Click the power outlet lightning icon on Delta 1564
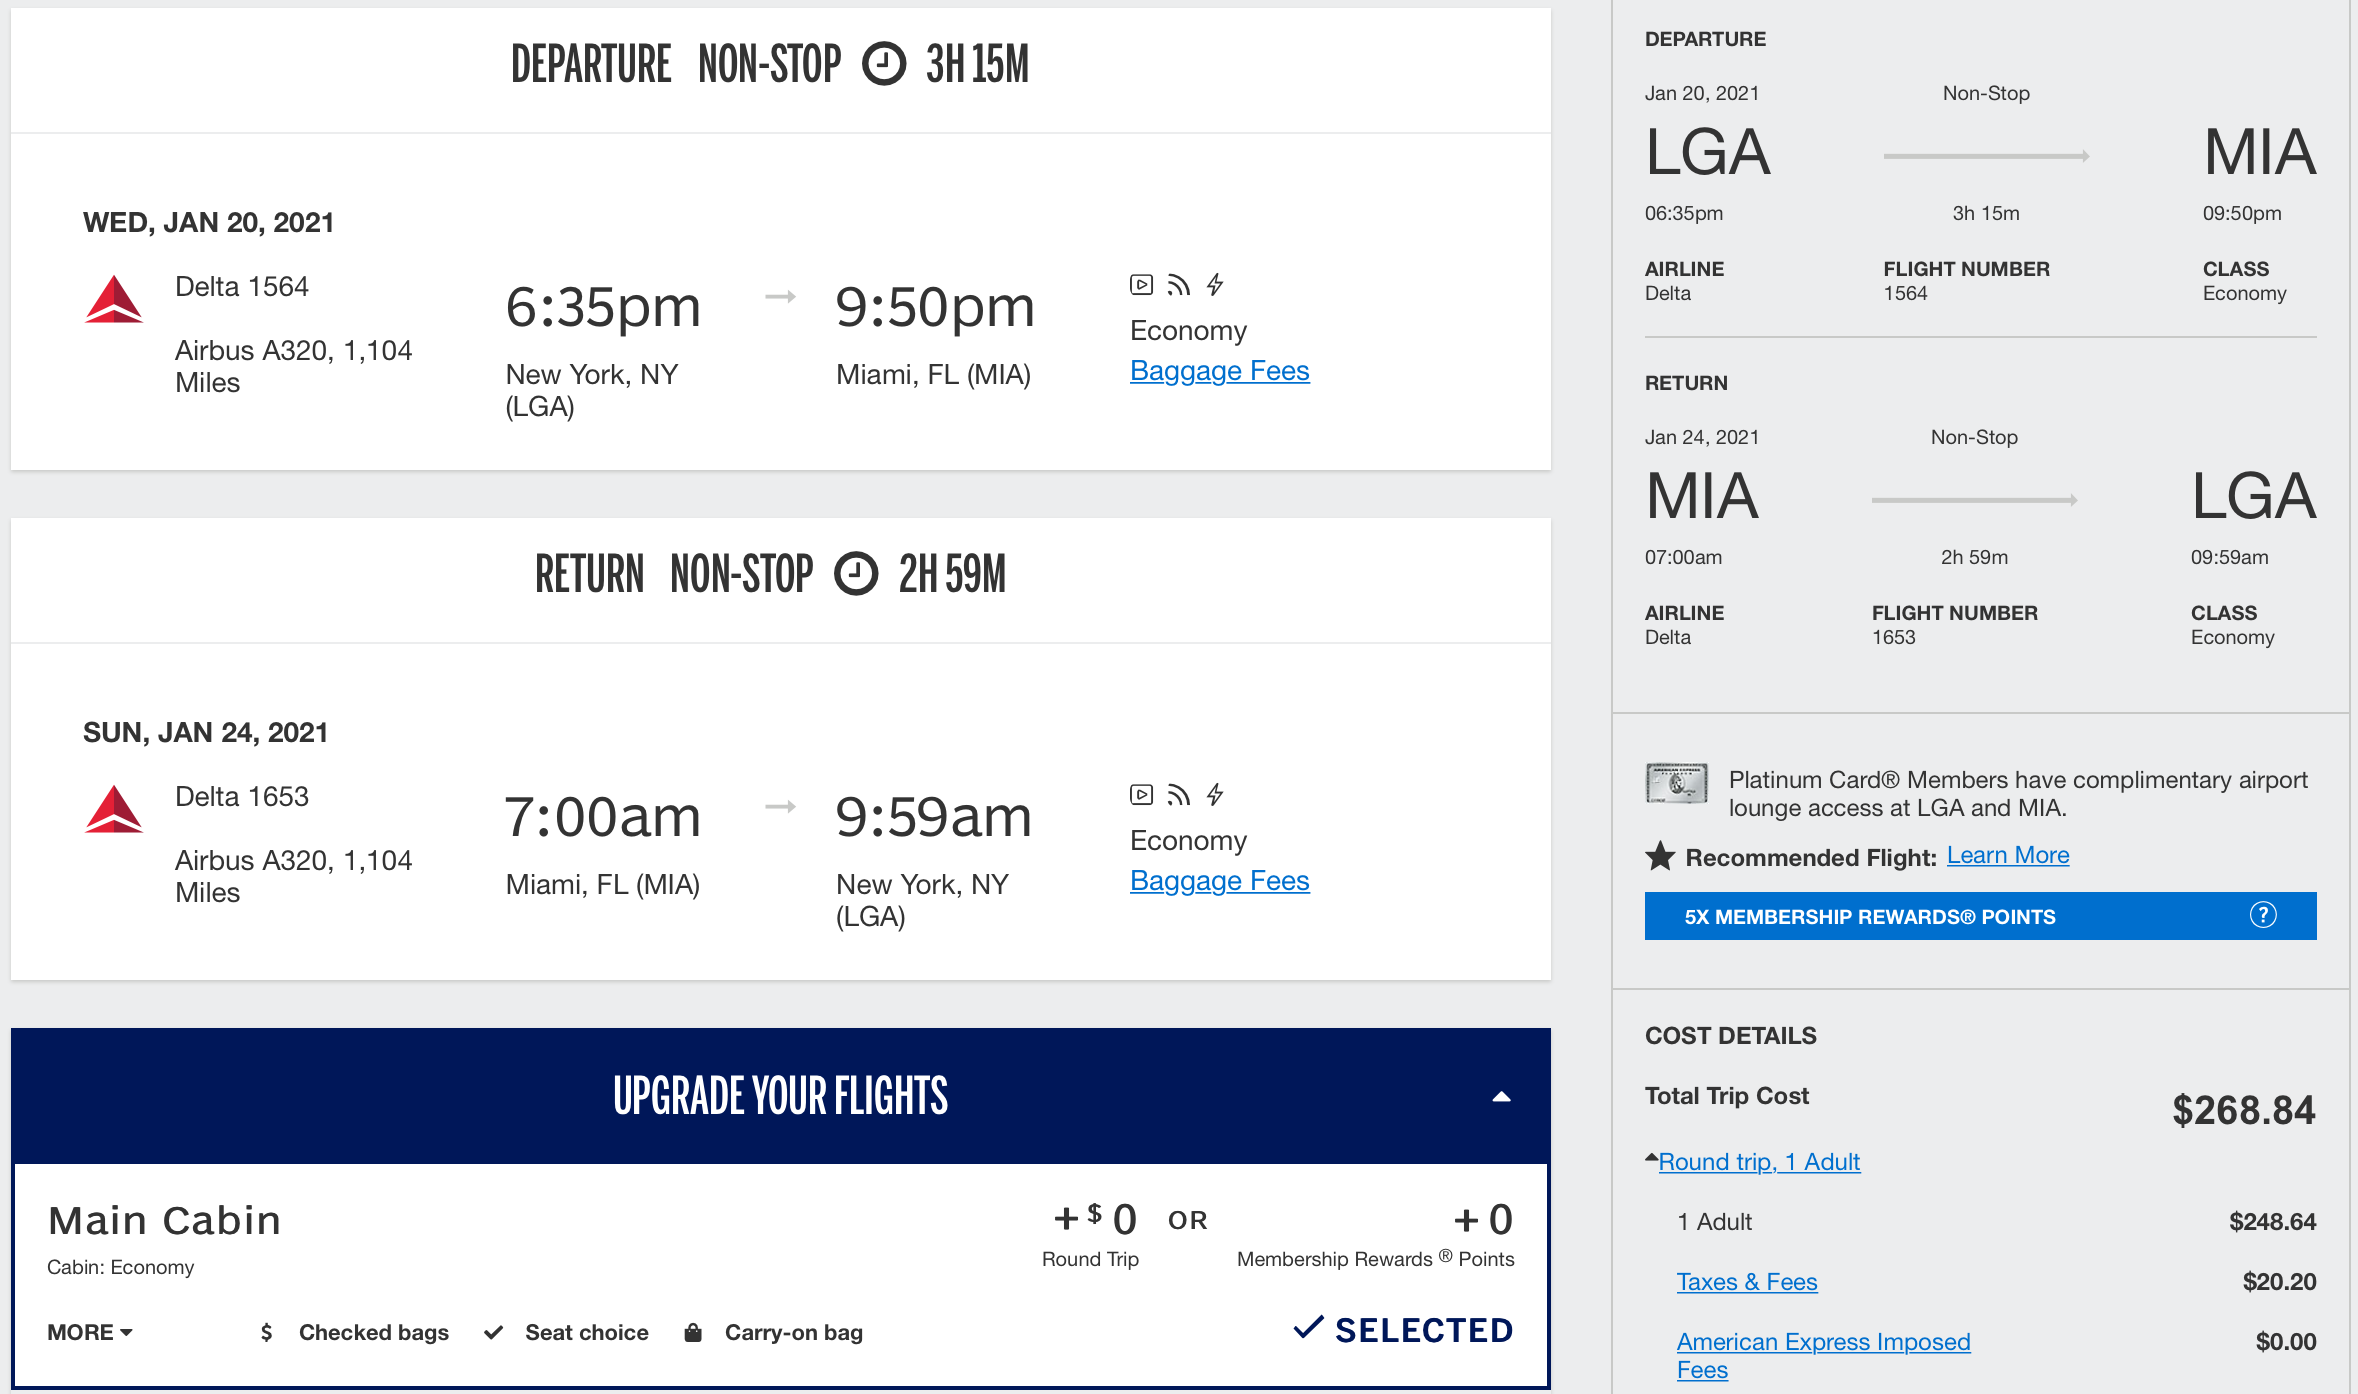2358x1394 pixels. tap(1216, 285)
